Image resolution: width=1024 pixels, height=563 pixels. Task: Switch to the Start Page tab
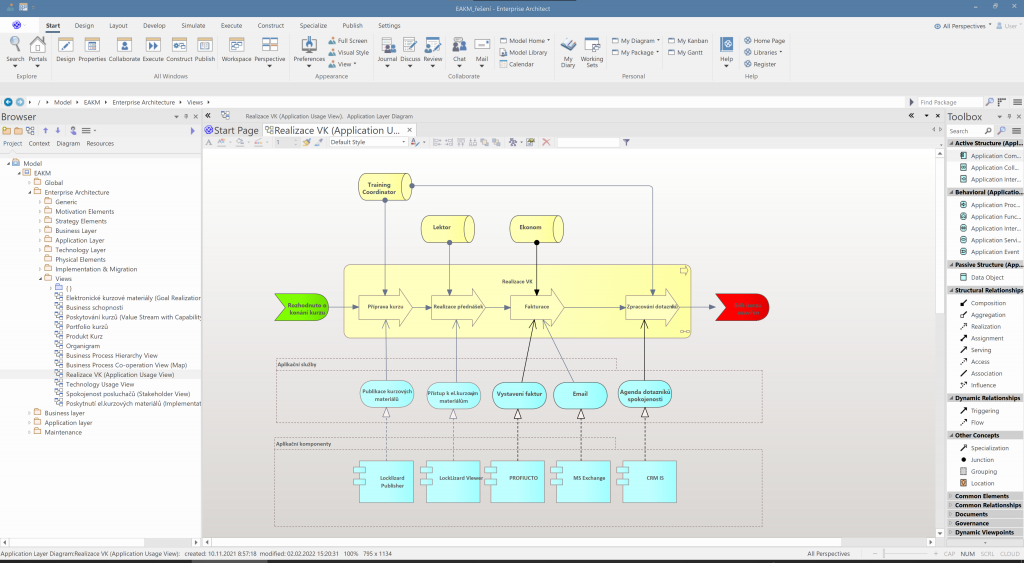(232, 130)
